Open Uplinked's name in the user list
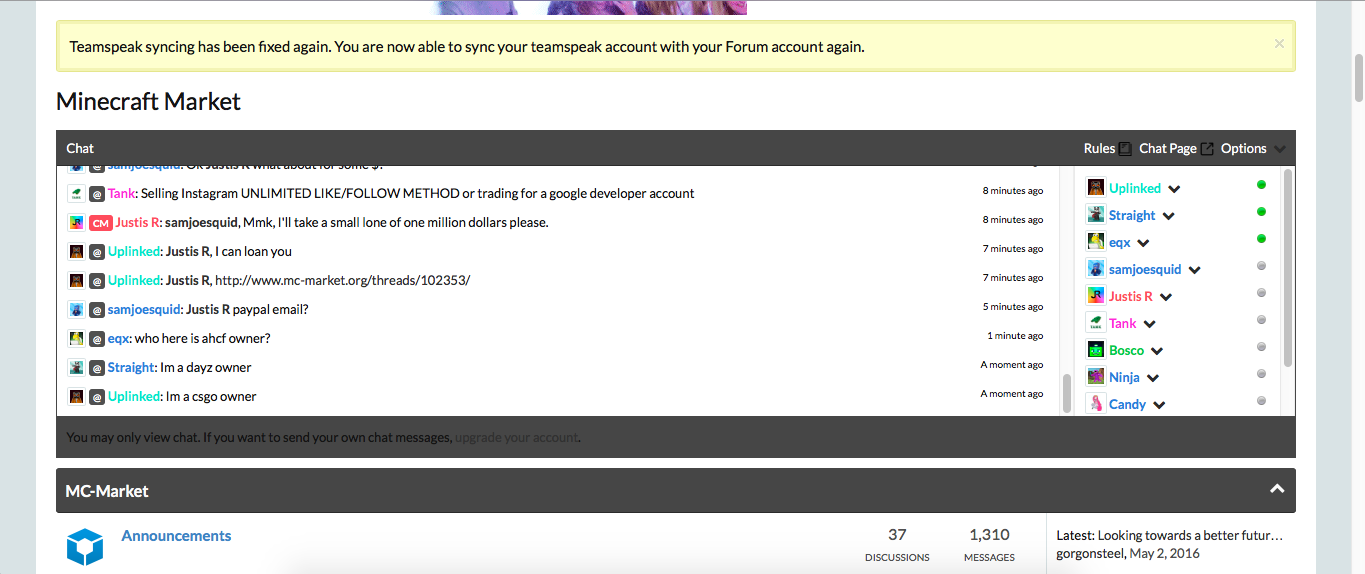 pos(1135,188)
